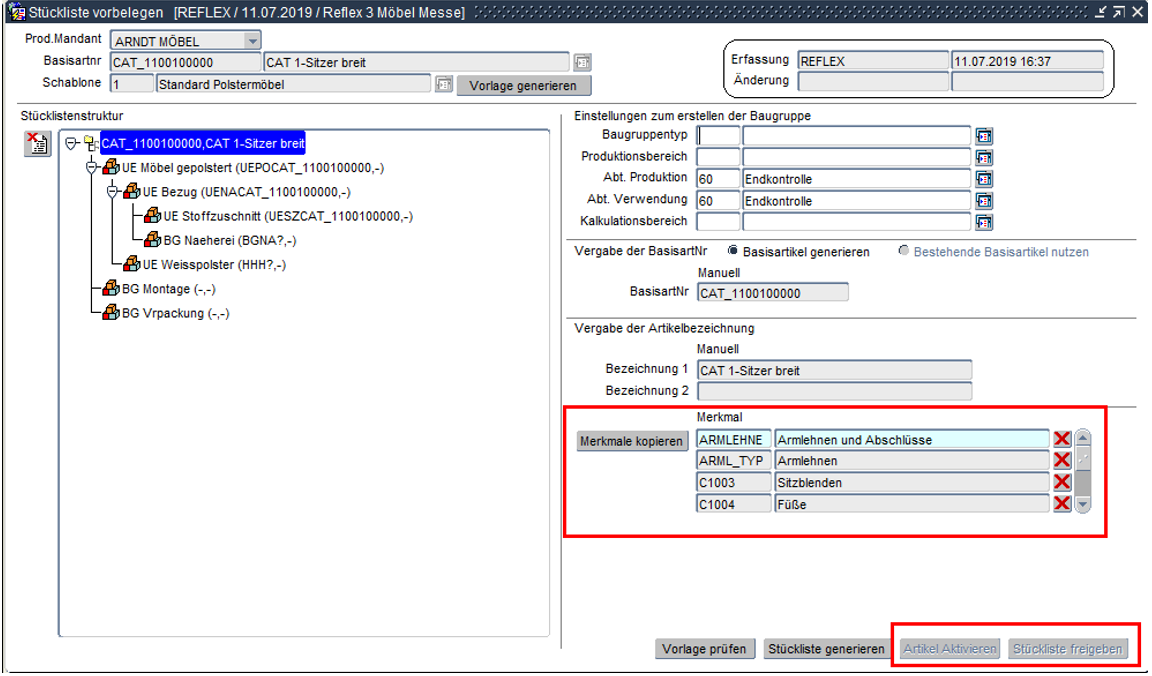Collapse the UE Möbel gepolstert node
The height and width of the screenshot is (676, 1152).
tap(93, 168)
